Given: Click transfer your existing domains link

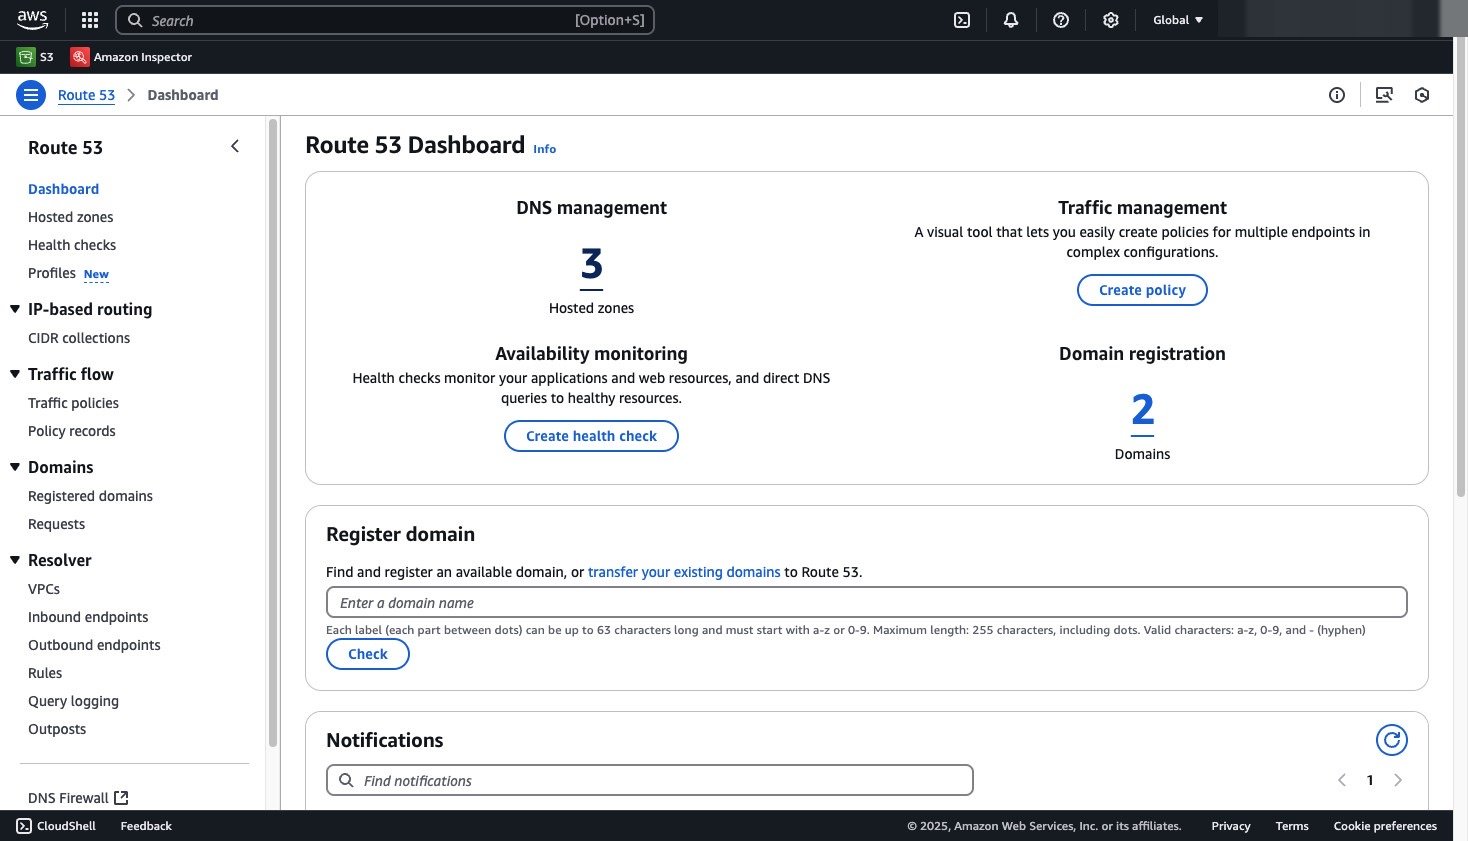Looking at the screenshot, I should pyautogui.click(x=684, y=572).
